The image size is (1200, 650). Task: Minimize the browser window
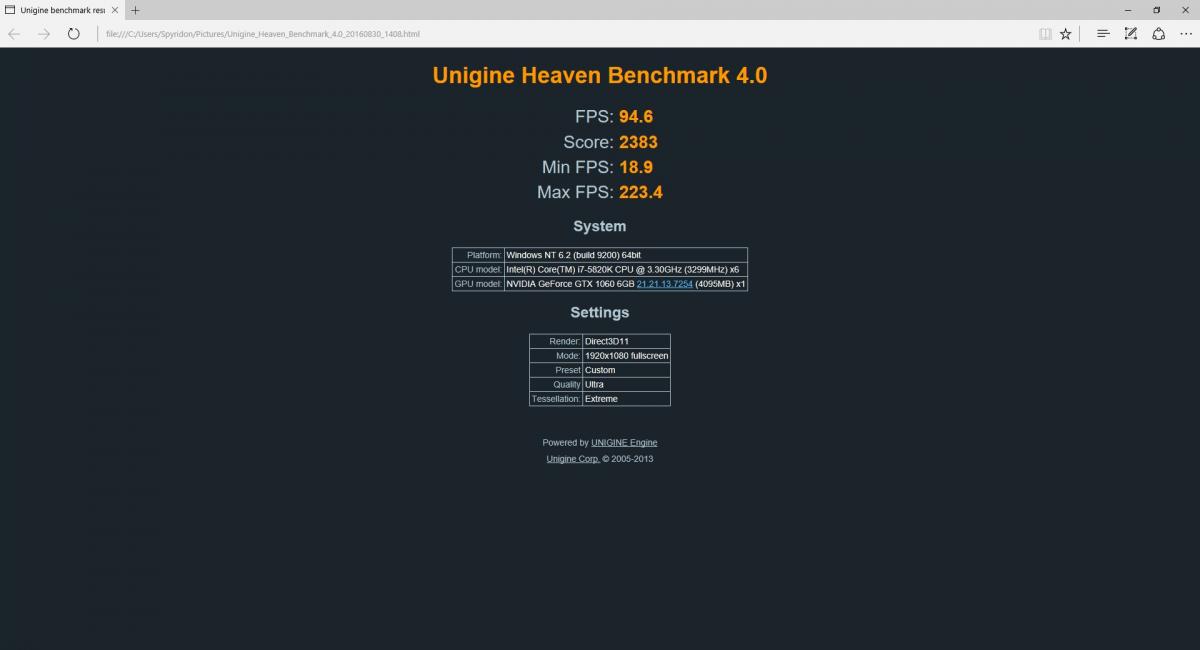pyautogui.click(x=1127, y=10)
